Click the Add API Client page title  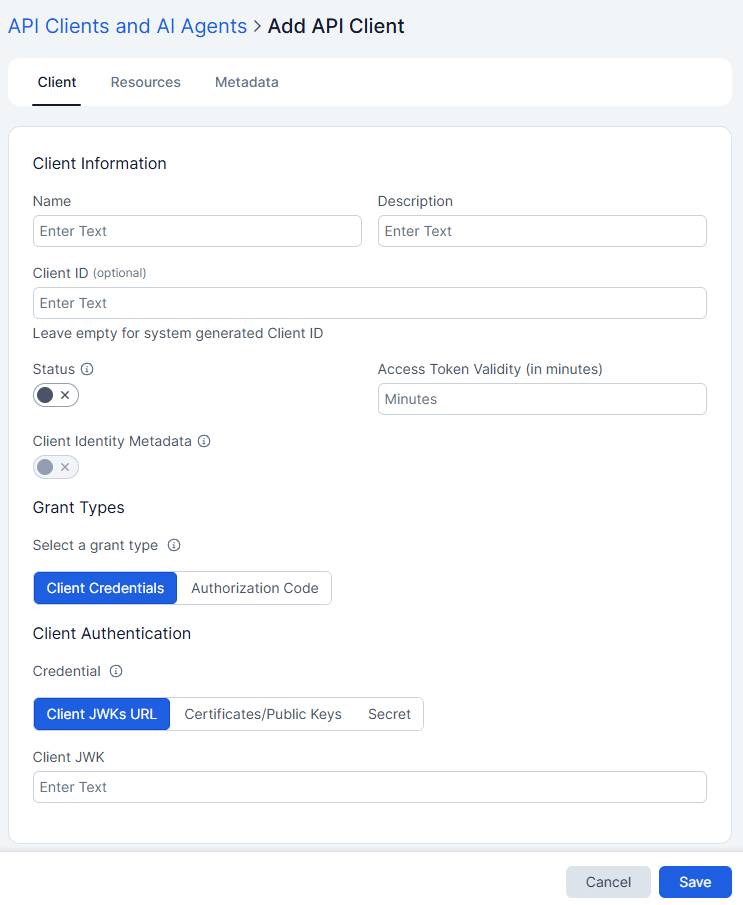(x=336, y=26)
